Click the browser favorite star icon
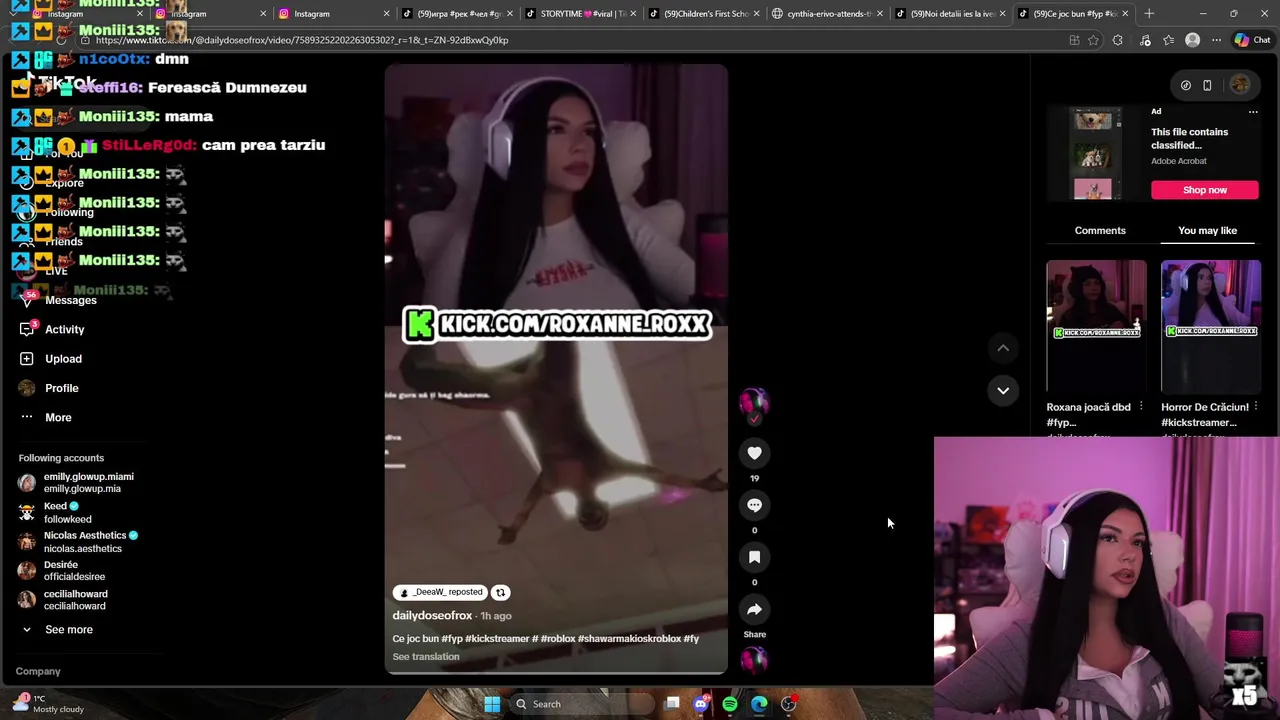 coord(1093,40)
